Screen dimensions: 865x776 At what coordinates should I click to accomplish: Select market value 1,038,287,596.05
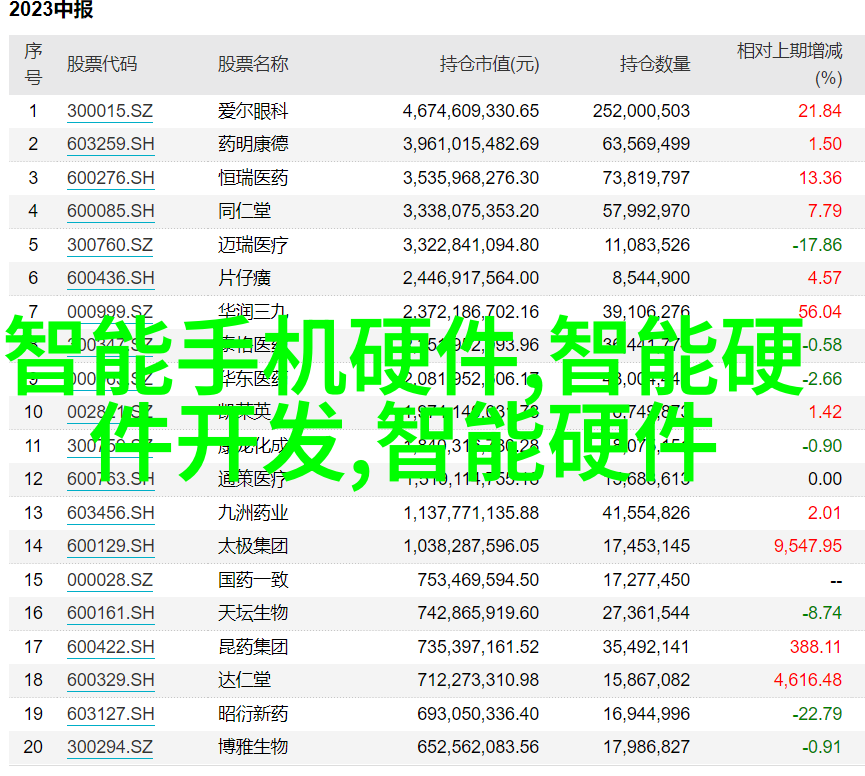point(471,546)
